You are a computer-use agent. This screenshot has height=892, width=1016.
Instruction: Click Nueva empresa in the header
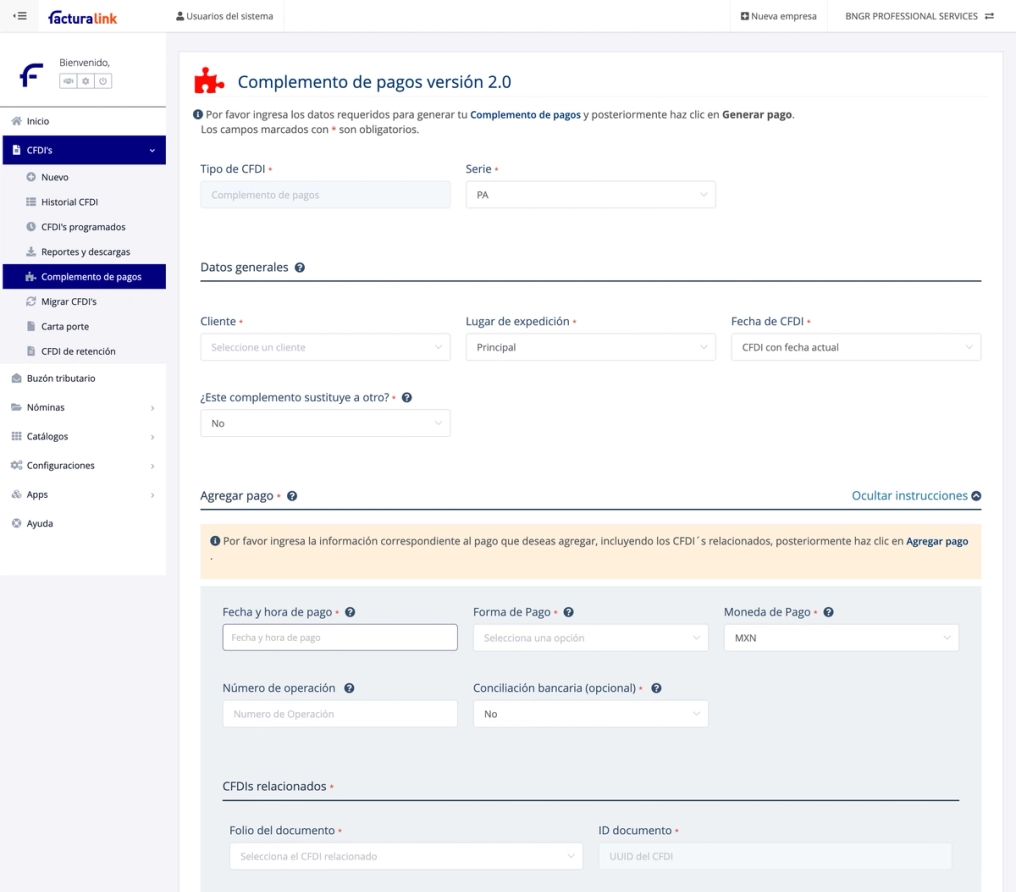[778, 16]
